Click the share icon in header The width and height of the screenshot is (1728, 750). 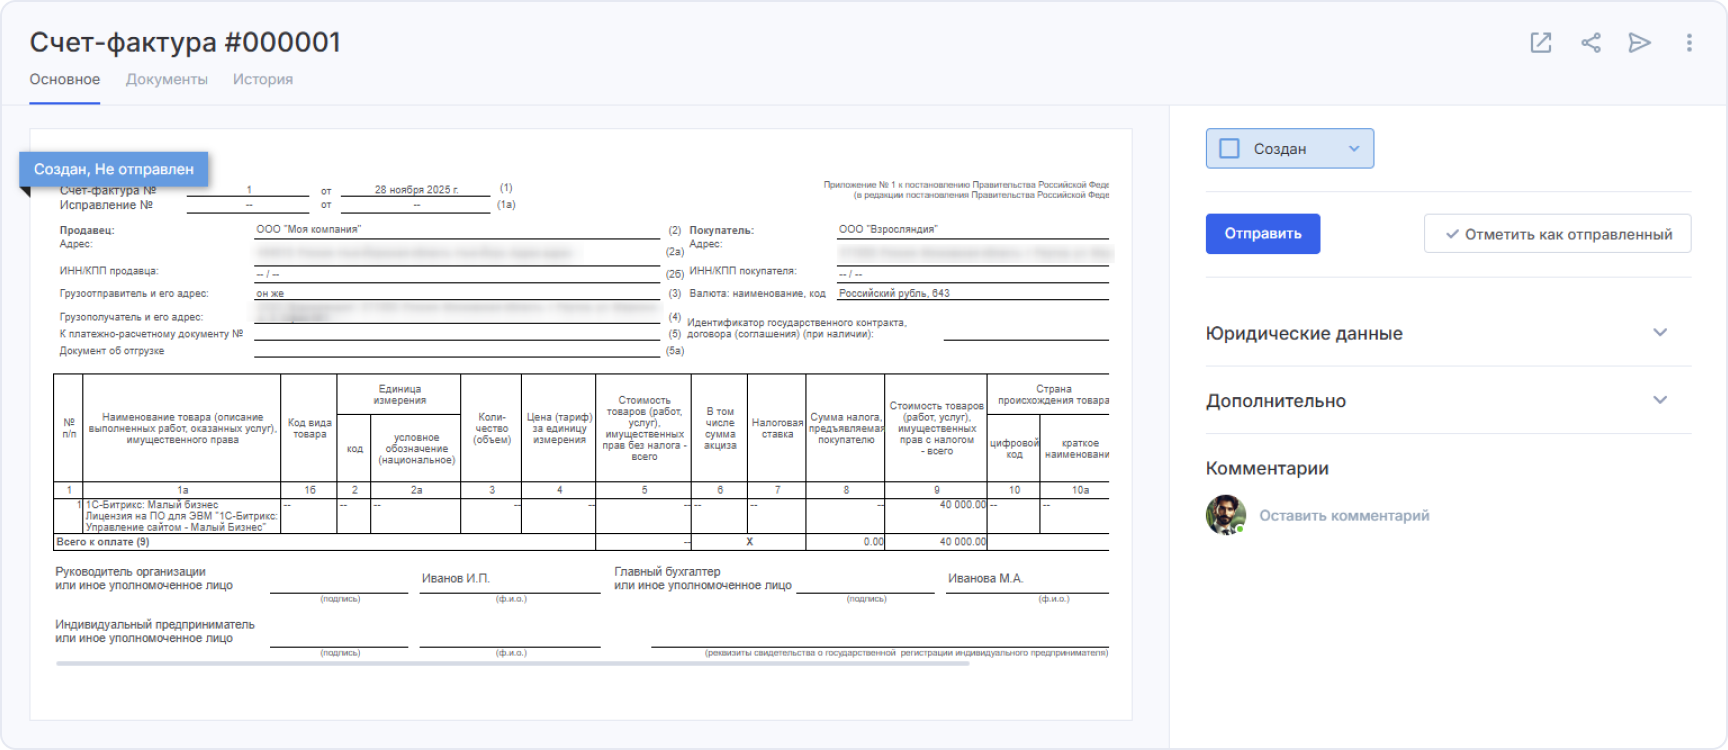pos(1590,43)
